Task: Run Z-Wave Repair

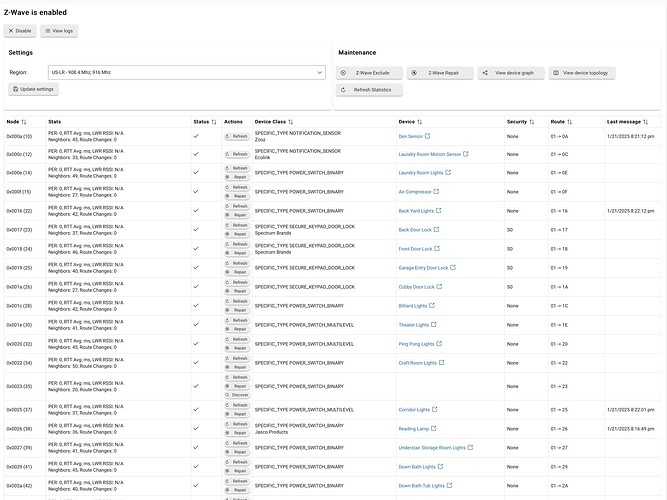Action: coord(440,73)
